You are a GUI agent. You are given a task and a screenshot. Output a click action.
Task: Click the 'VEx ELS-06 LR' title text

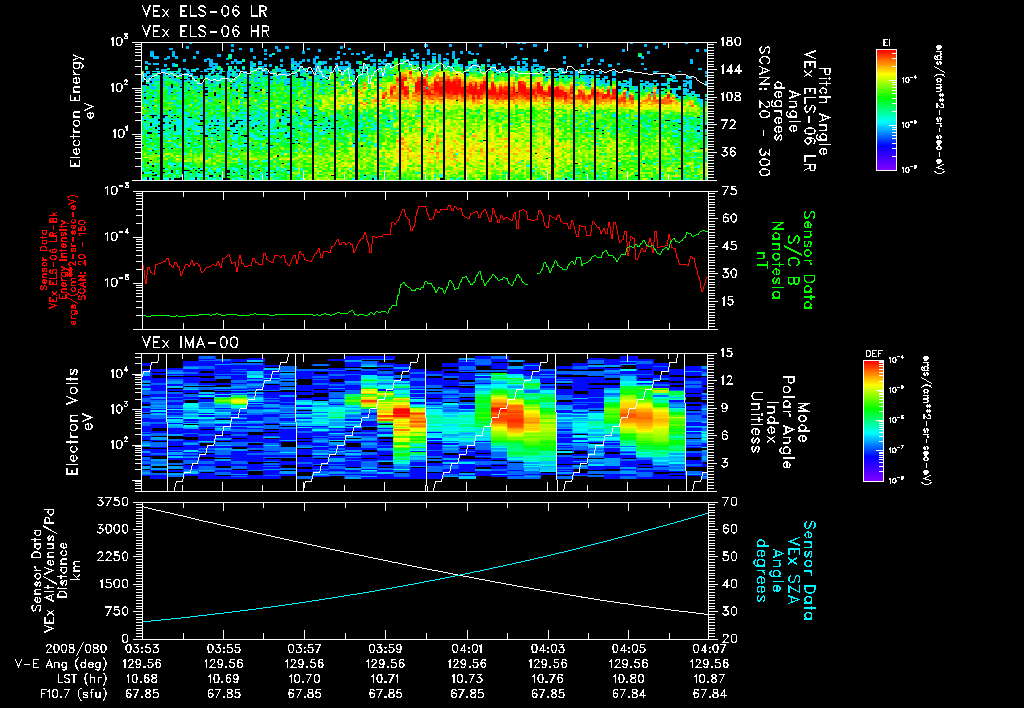click(204, 12)
